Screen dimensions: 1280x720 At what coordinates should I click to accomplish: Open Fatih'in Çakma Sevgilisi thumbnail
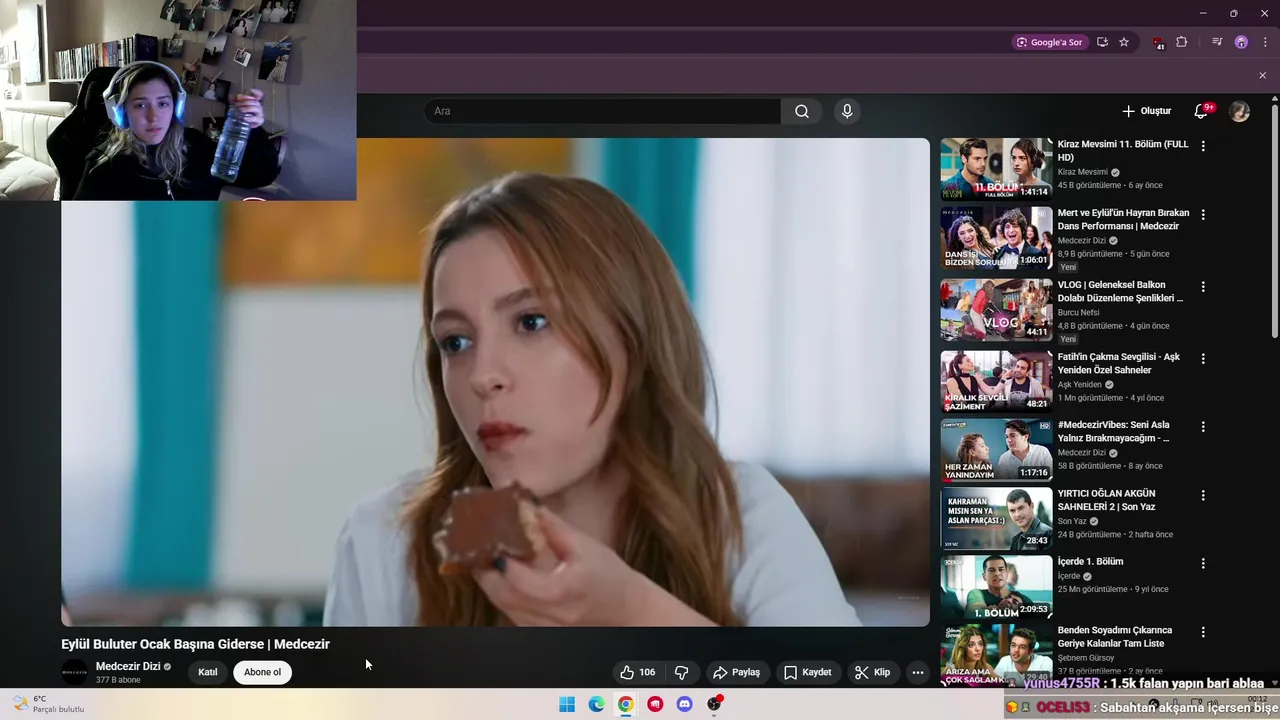click(x=996, y=382)
